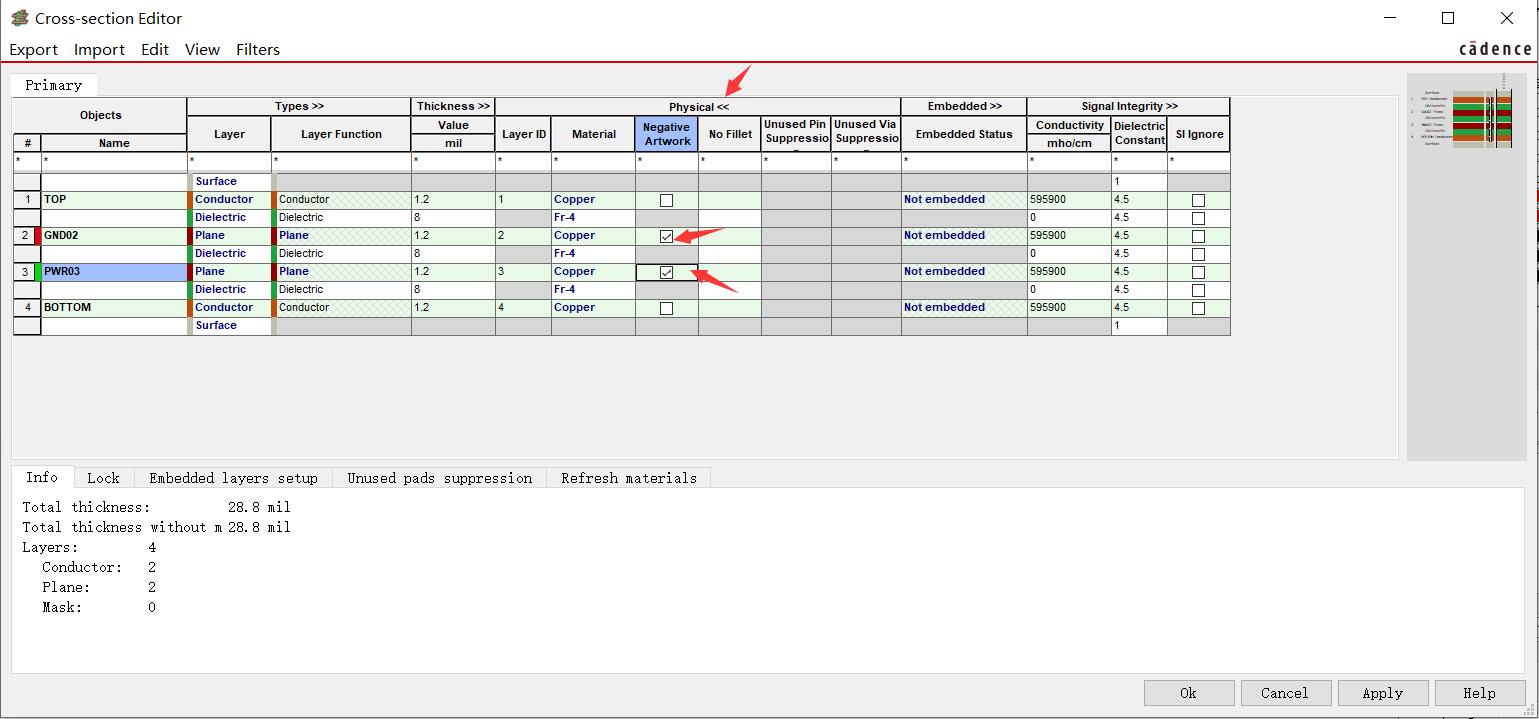
Task: Select the Primary tab
Action: pos(53,85)
